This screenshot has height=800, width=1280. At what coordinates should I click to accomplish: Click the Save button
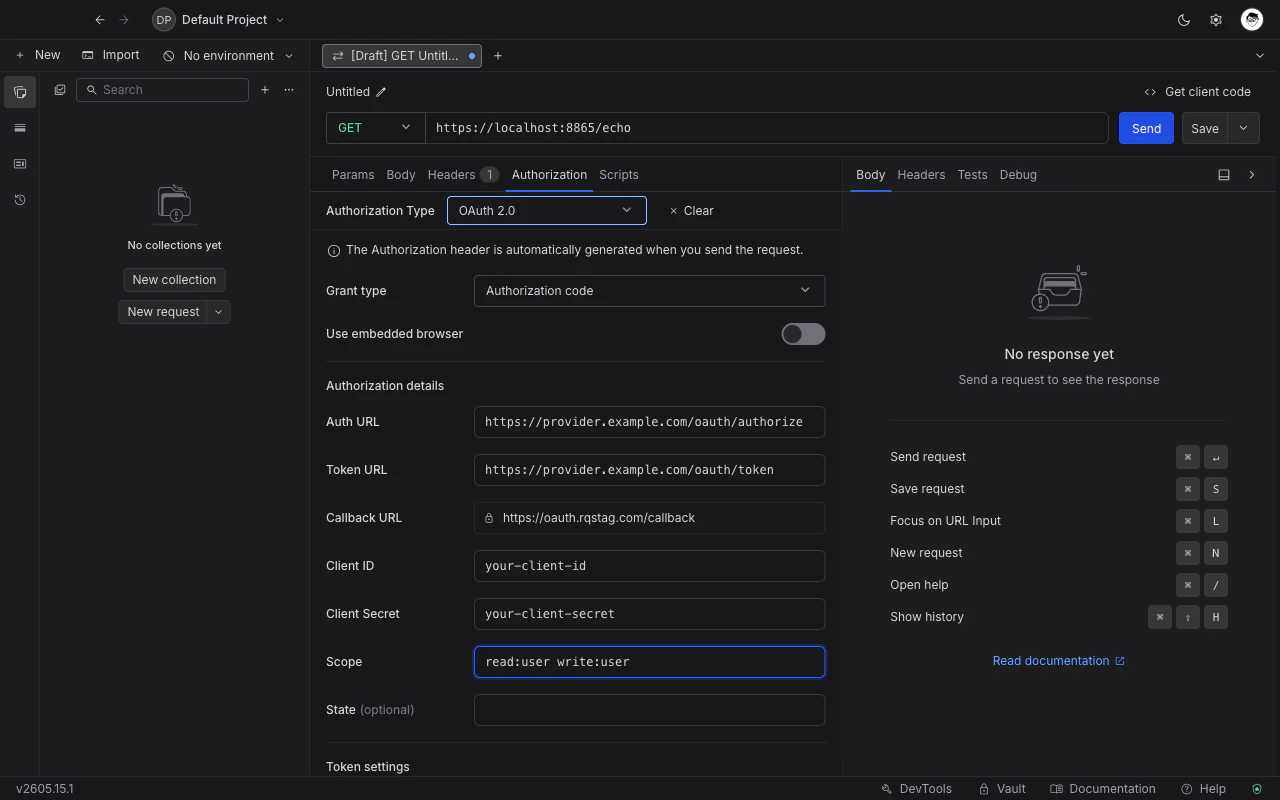(1205, 128)
